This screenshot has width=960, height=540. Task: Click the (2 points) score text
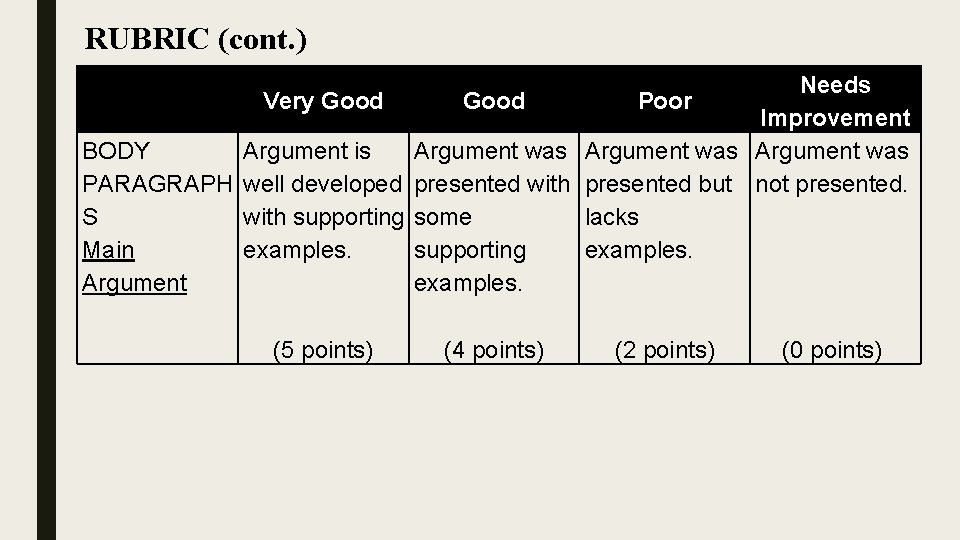tap(665, 350)
